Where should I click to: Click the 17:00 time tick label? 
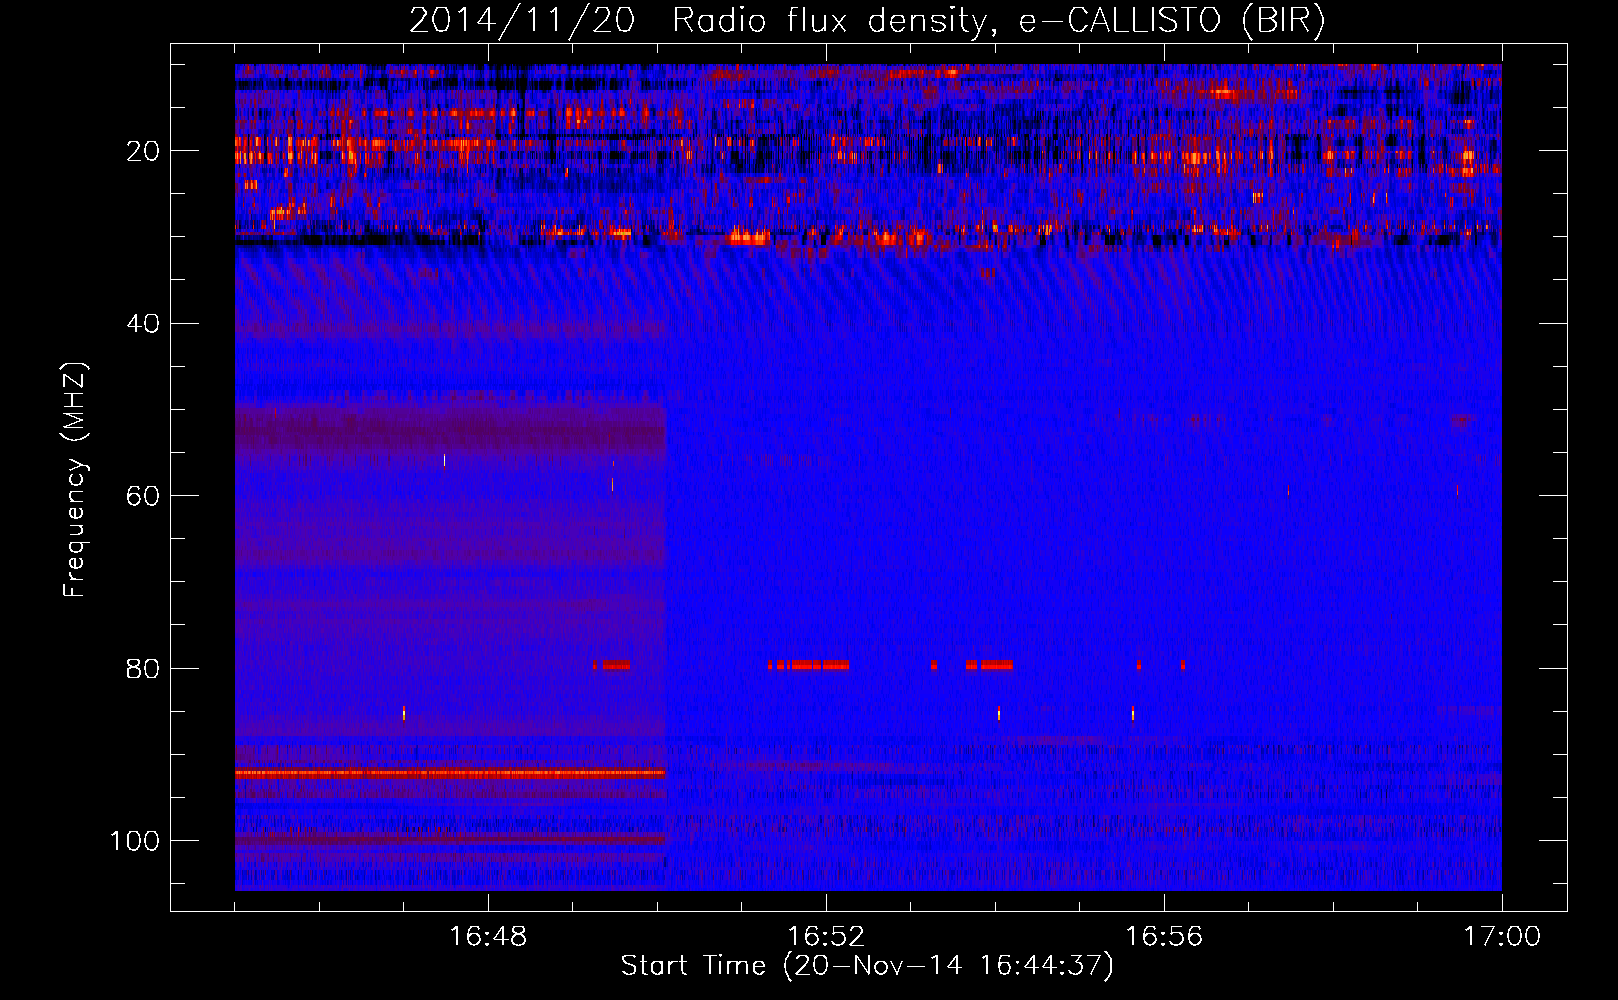pos(1502,937)
